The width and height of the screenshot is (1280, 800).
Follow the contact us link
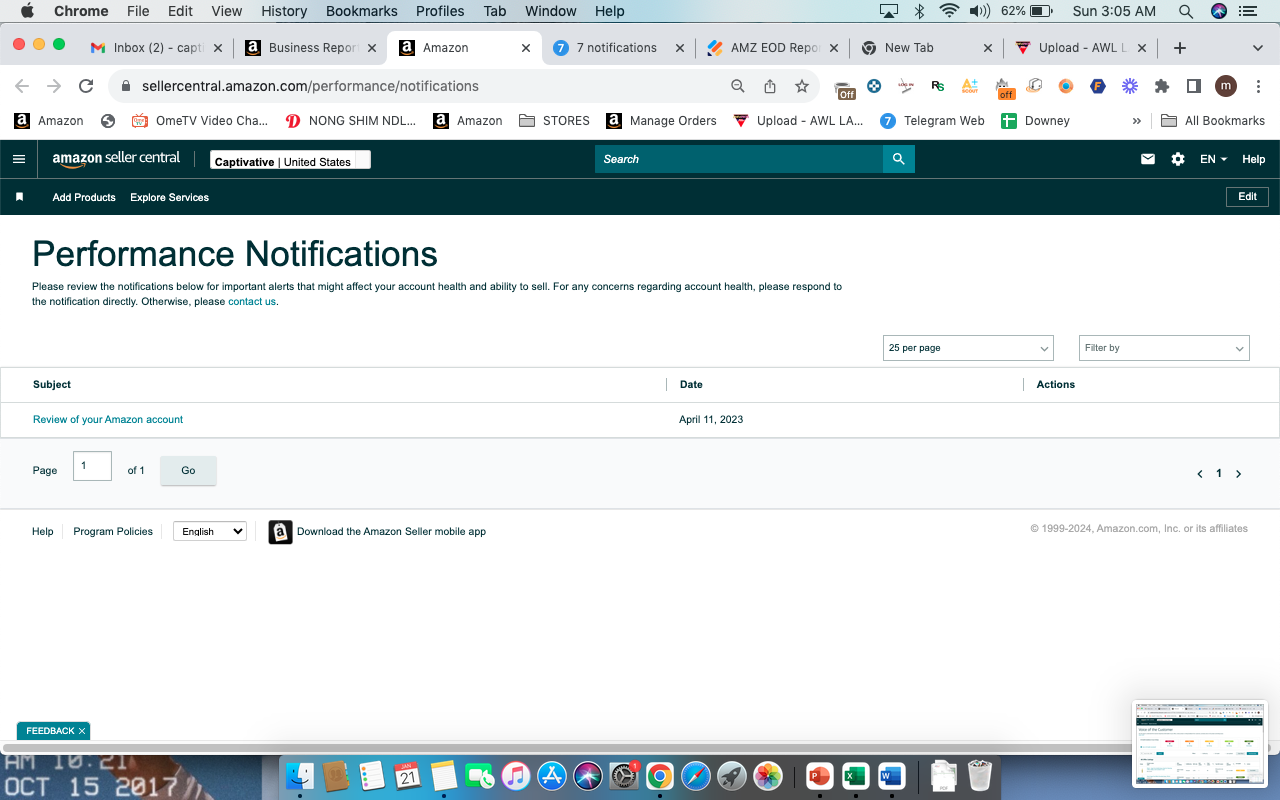pyautogui.click(x=252, y=302)
